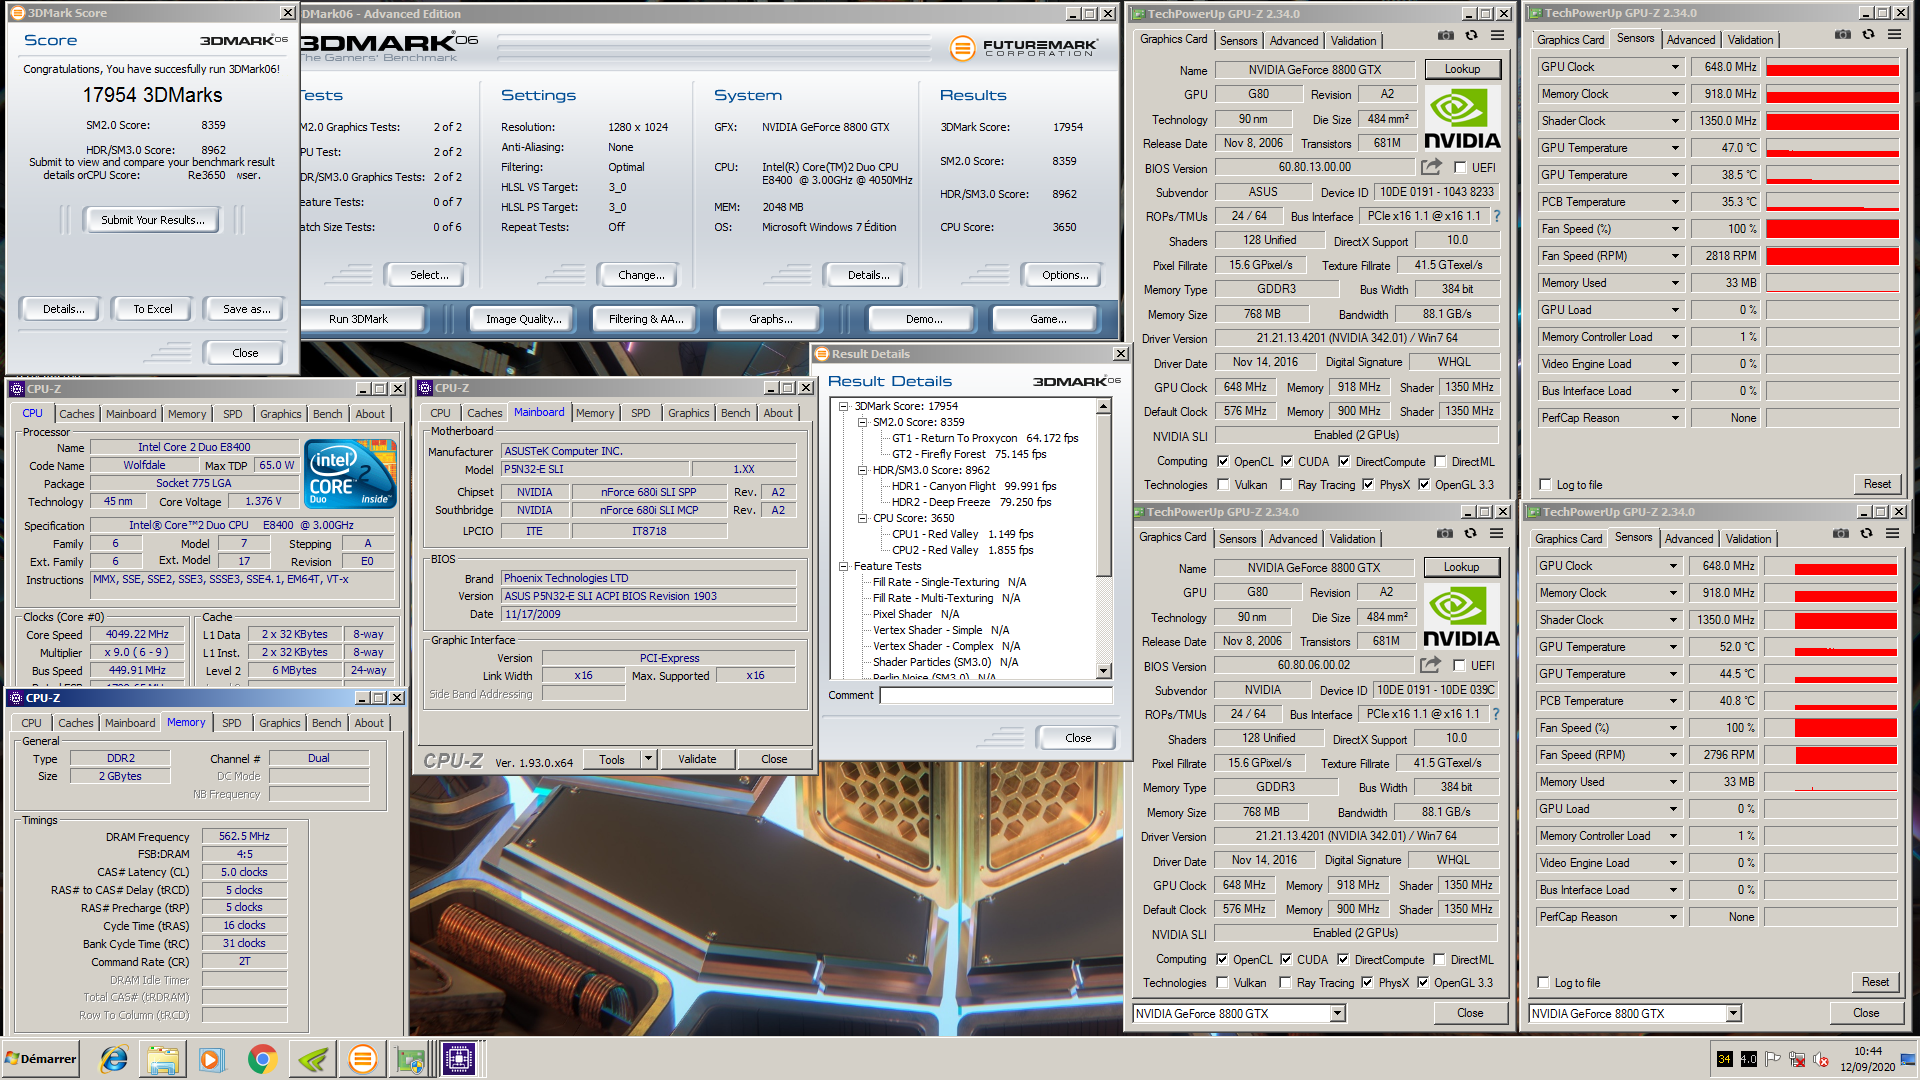
Task: Toggle UEFI checkbox next to BIOS 60.80.06.00.02
Action: point(1459,666)
